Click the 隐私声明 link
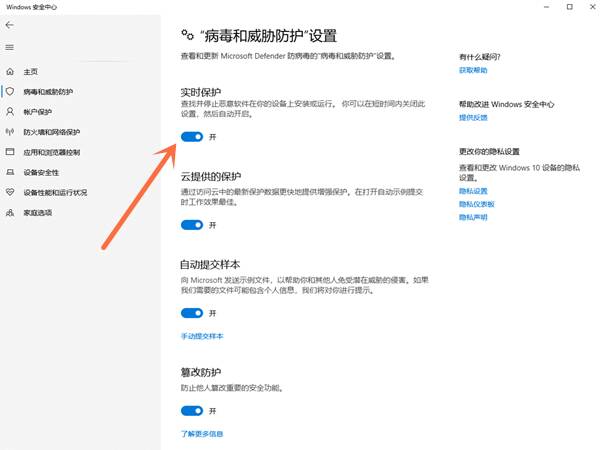The height and width of the screenshot is (450, 600). pos(473,217)
